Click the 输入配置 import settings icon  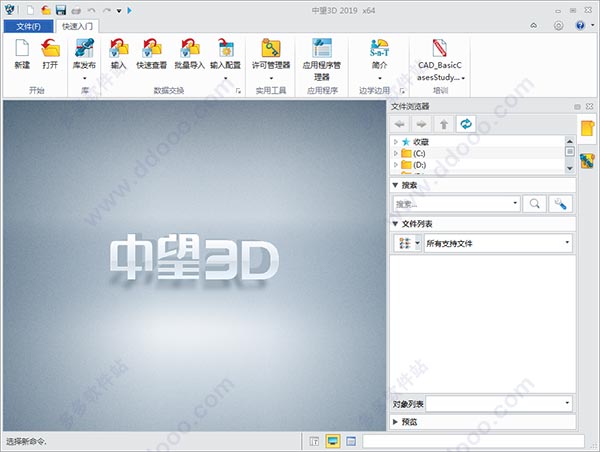pos(226,48)
